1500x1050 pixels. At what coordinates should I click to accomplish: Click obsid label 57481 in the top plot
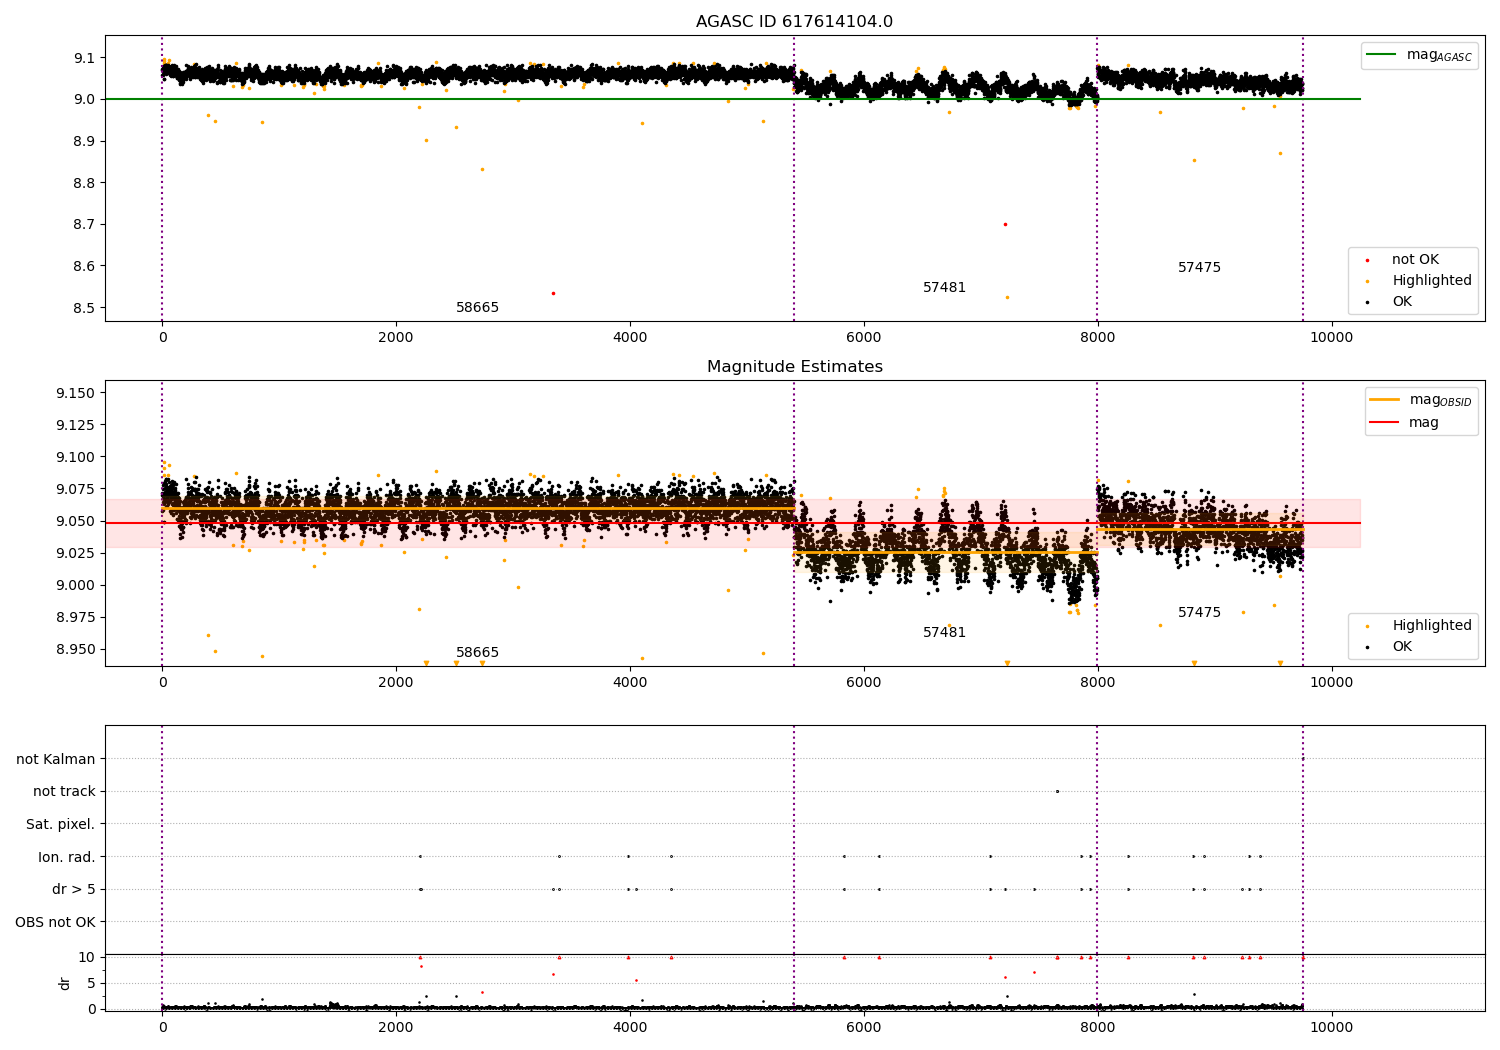click(944, 288)
